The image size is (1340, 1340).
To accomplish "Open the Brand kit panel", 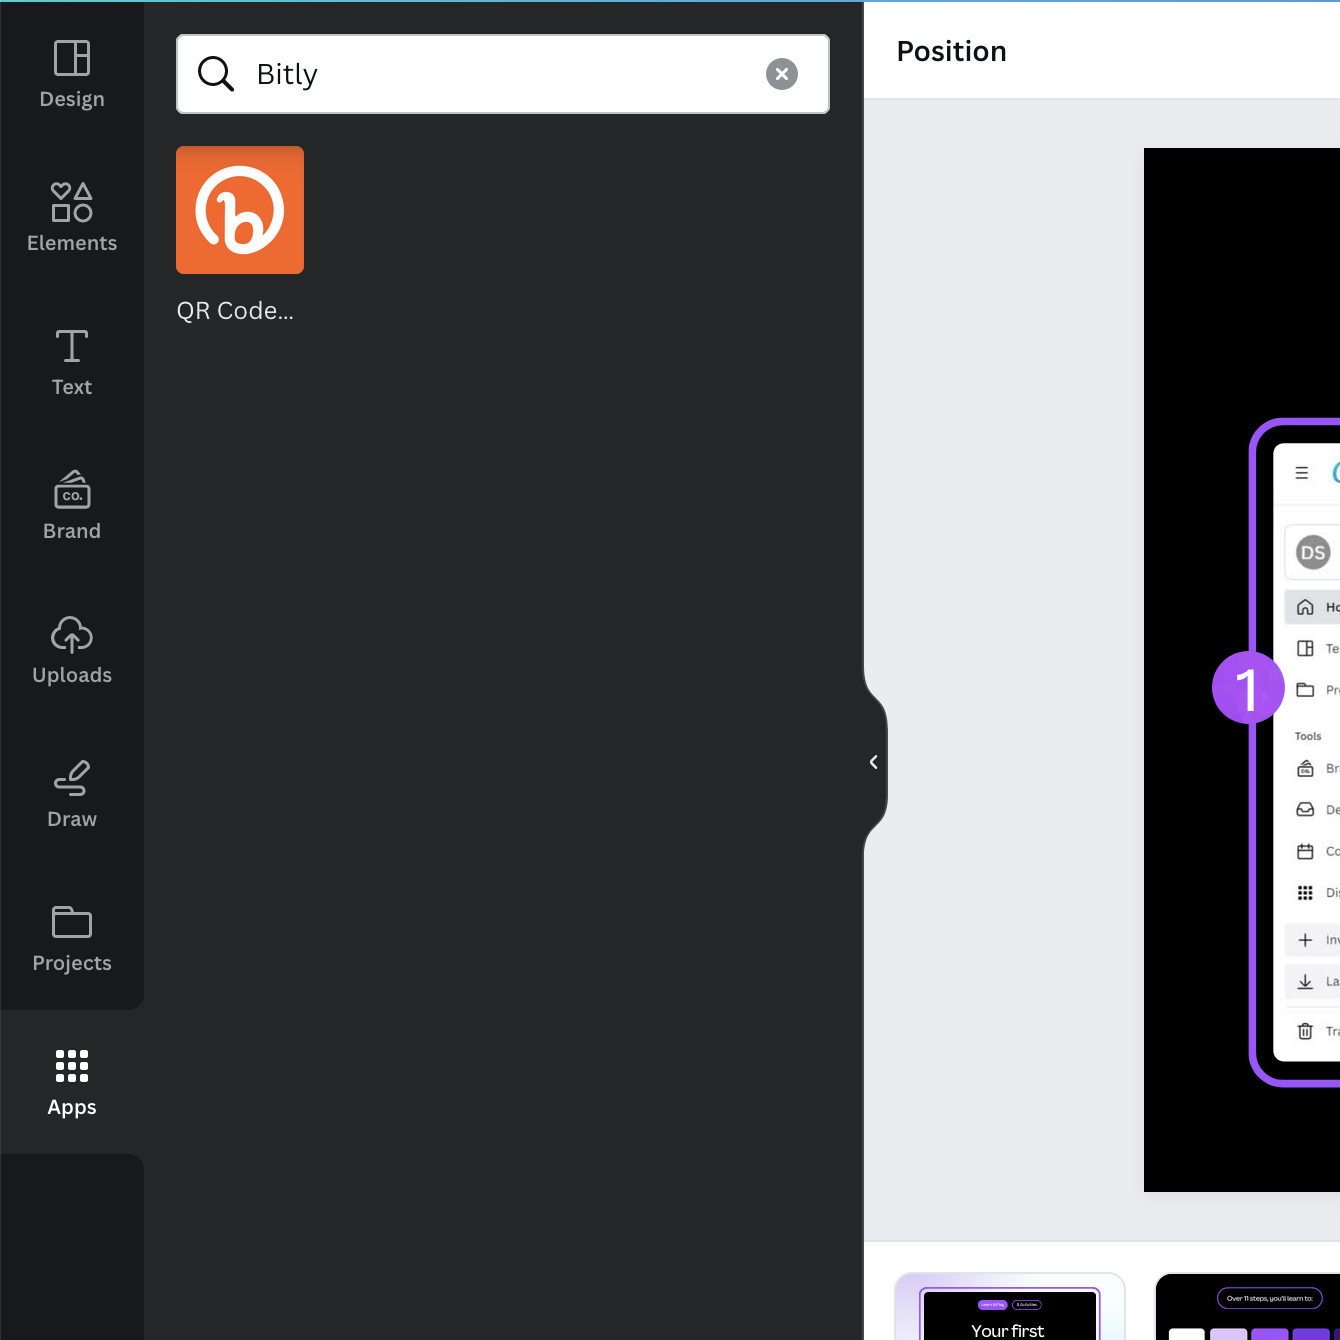I will point(72,506).
